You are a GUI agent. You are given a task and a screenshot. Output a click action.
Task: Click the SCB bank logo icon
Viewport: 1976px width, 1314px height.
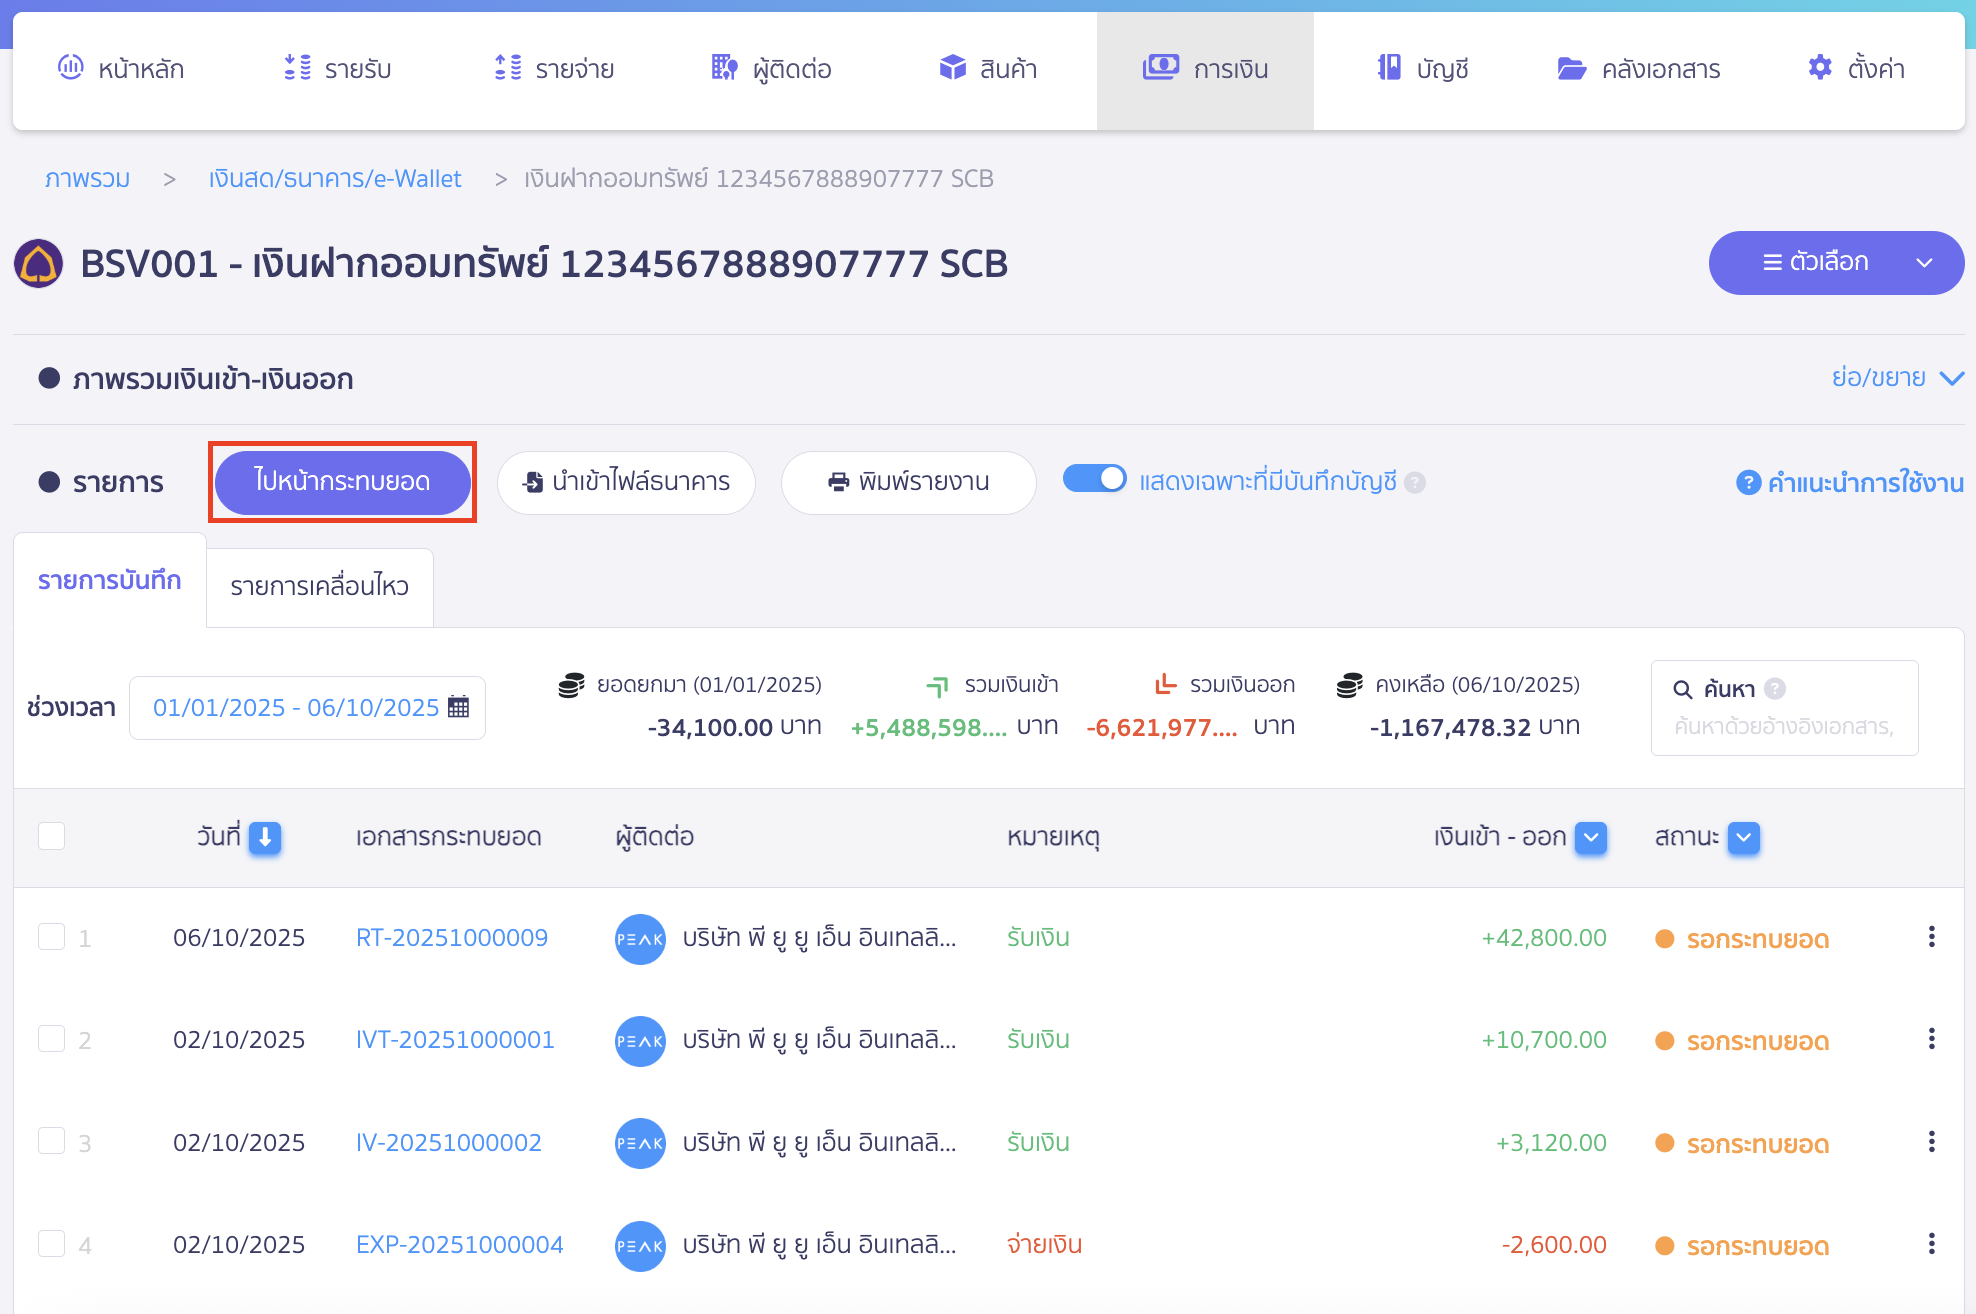click(x=39, y=264)
